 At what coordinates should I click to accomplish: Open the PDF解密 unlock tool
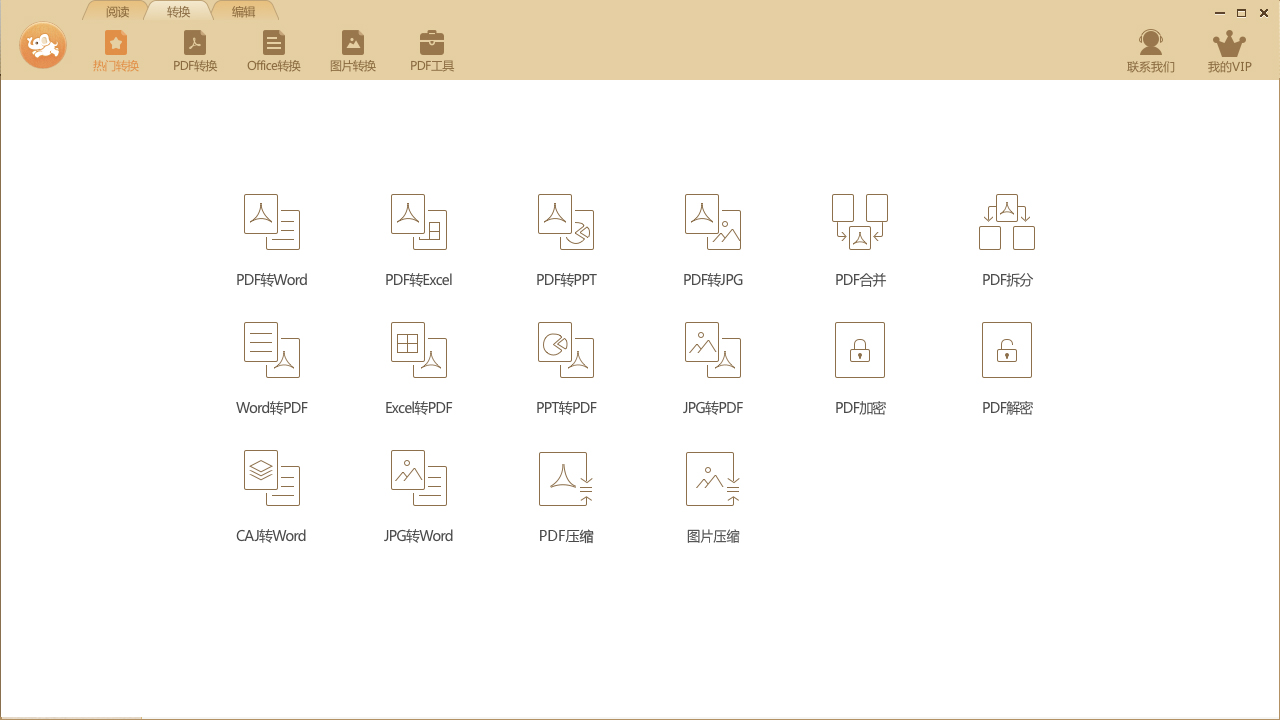1007,351
